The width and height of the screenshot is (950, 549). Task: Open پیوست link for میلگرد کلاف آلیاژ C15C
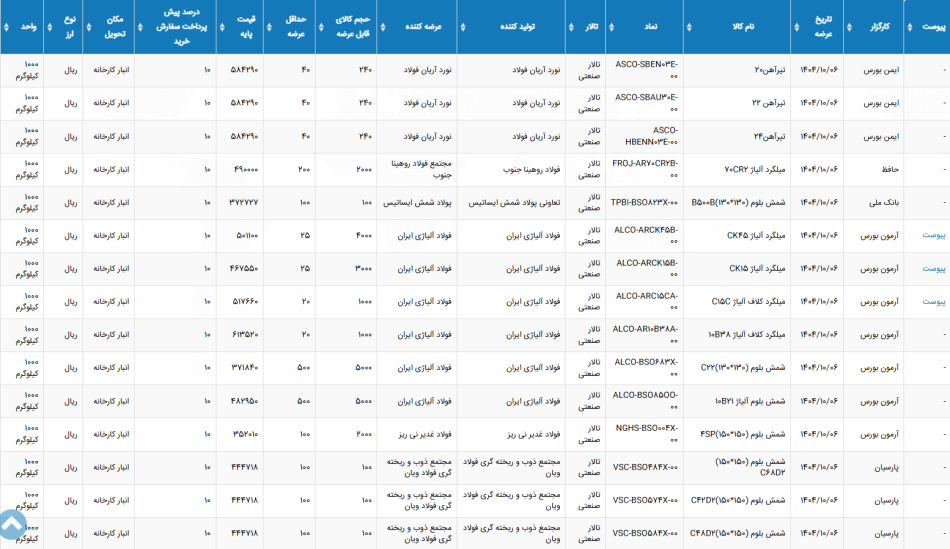[933, 302]
